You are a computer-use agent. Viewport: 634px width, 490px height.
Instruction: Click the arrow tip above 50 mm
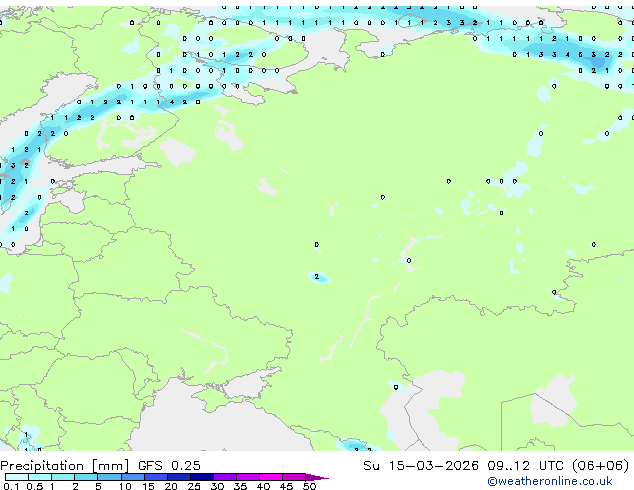click(317, 477)
